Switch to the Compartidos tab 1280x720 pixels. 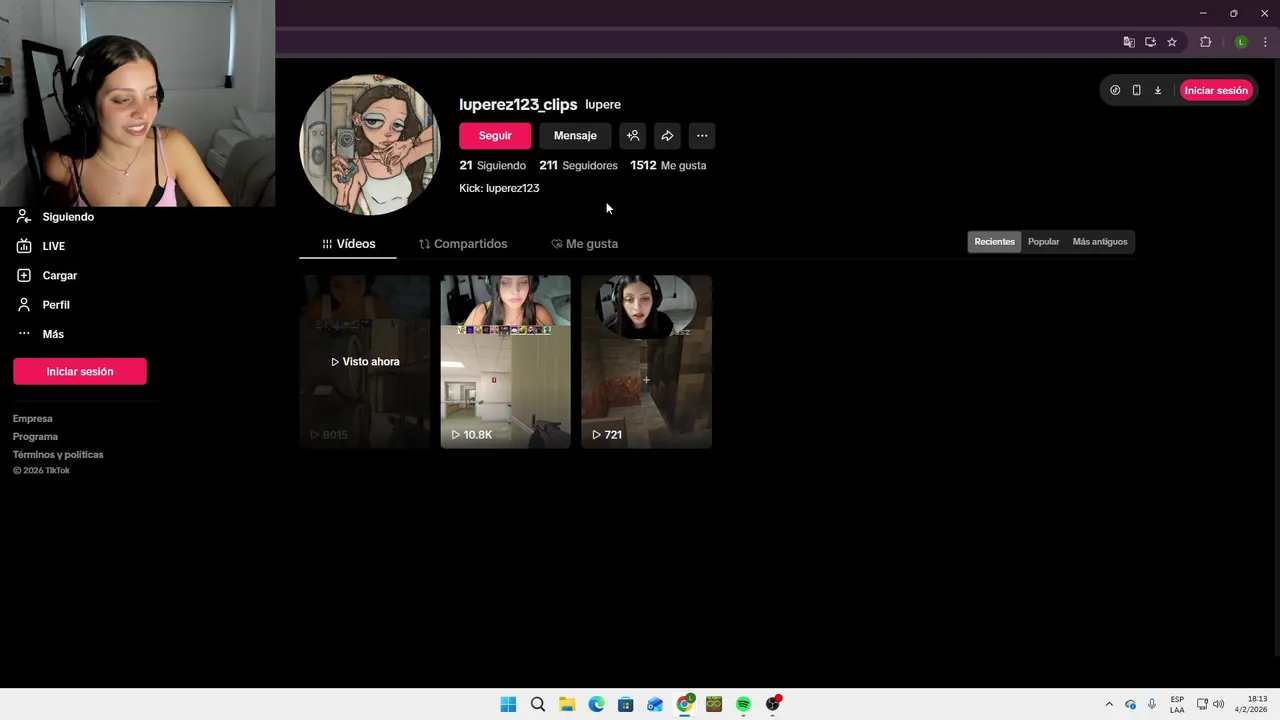(463, 244)
